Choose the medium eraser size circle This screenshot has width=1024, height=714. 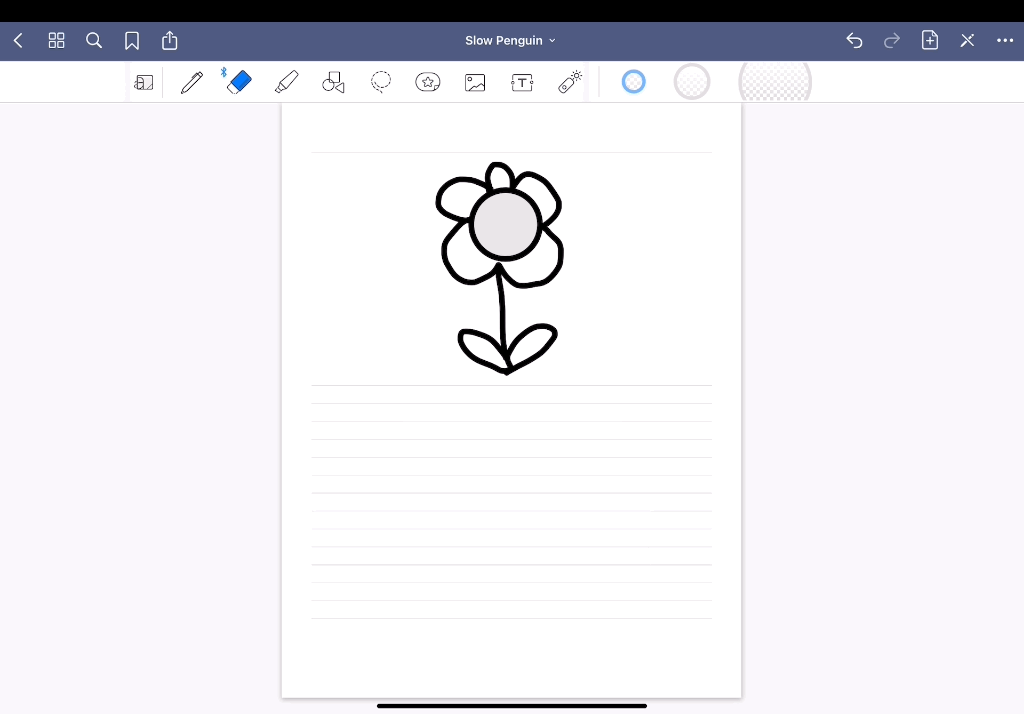click(692, 82)
